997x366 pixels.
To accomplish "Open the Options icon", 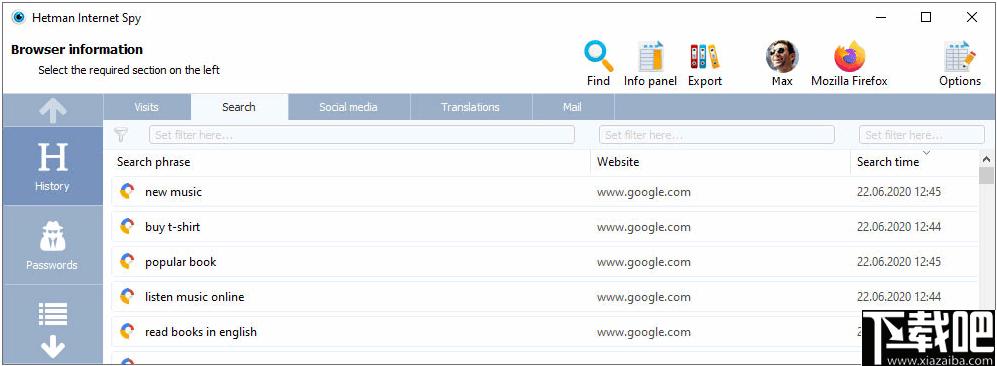I will (x=959, y=57).
